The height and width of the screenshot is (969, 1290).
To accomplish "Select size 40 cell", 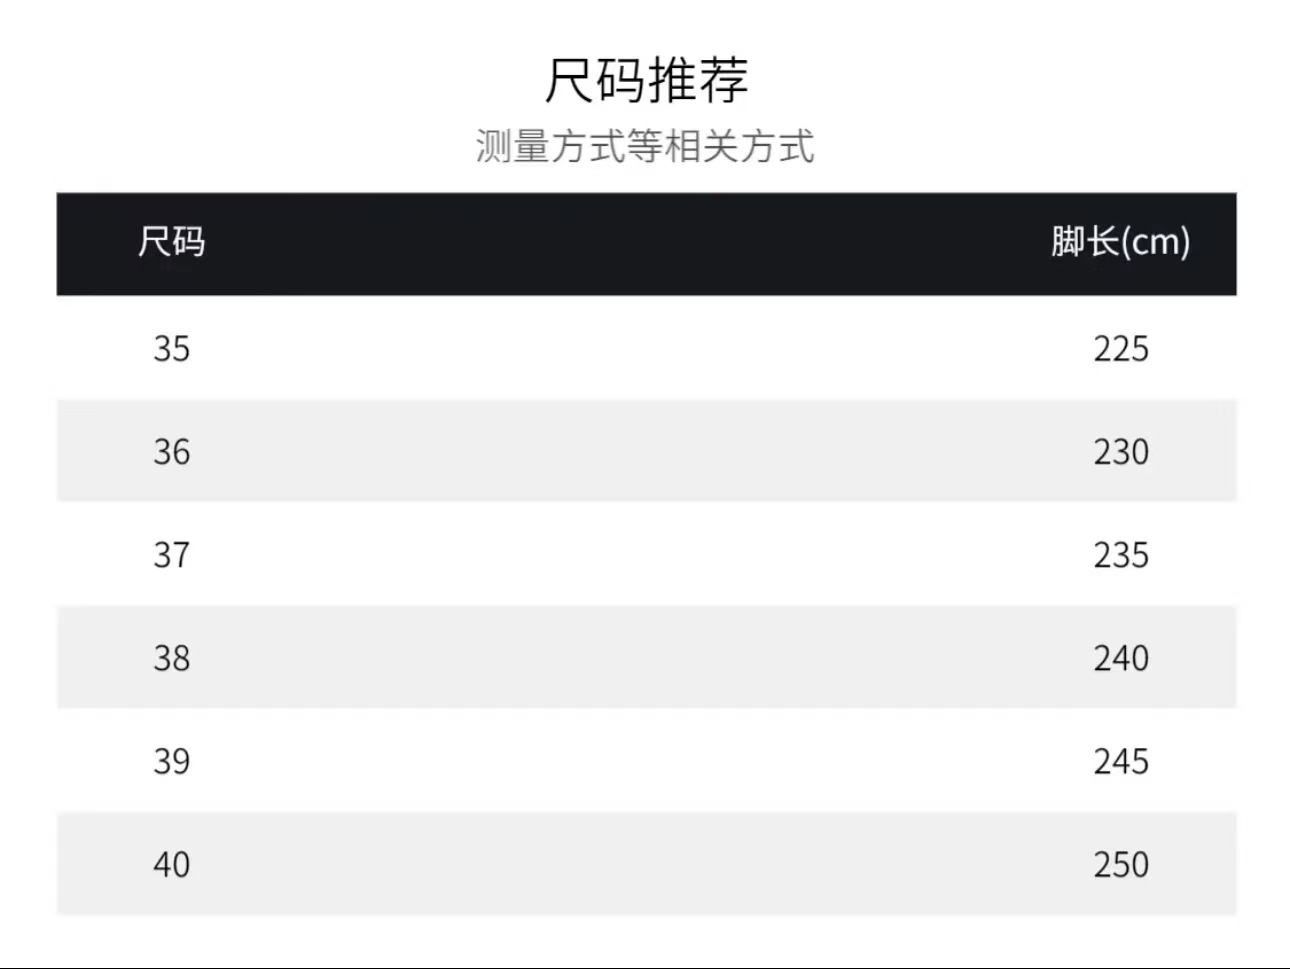I will point(171,864).
